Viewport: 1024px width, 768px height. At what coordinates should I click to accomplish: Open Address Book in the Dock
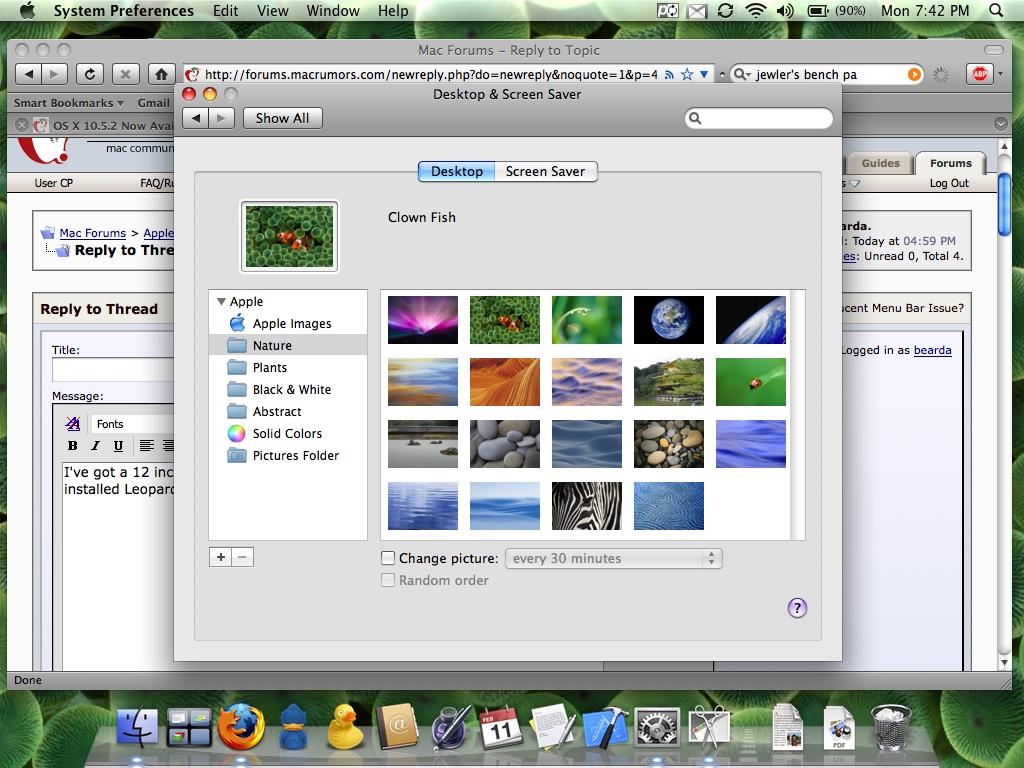coord(397,727)
